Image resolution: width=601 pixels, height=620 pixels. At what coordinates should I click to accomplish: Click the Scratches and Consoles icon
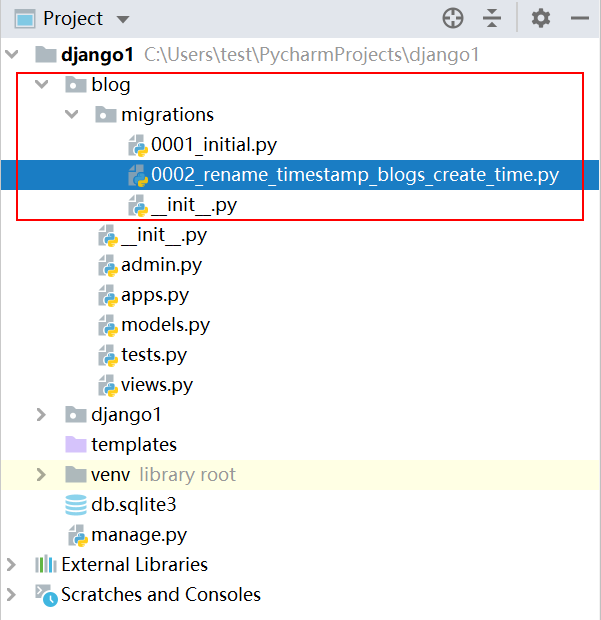(x=46, y=595)
